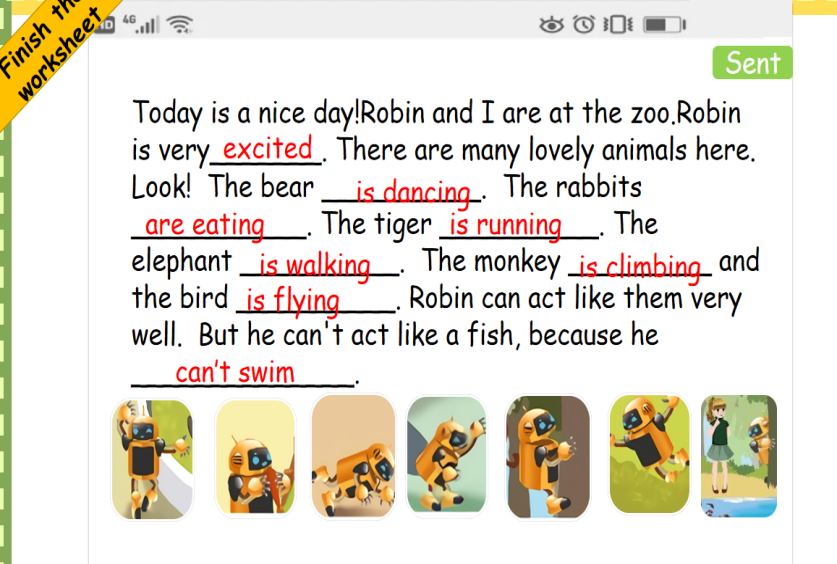
Task: Select the robot walking on path picture
Action: tap(152, 459)
